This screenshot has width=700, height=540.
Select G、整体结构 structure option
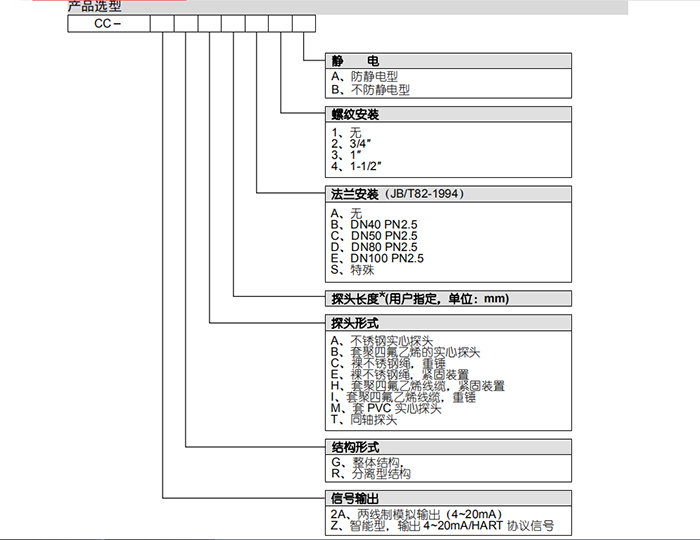click(x=370, y=462)
